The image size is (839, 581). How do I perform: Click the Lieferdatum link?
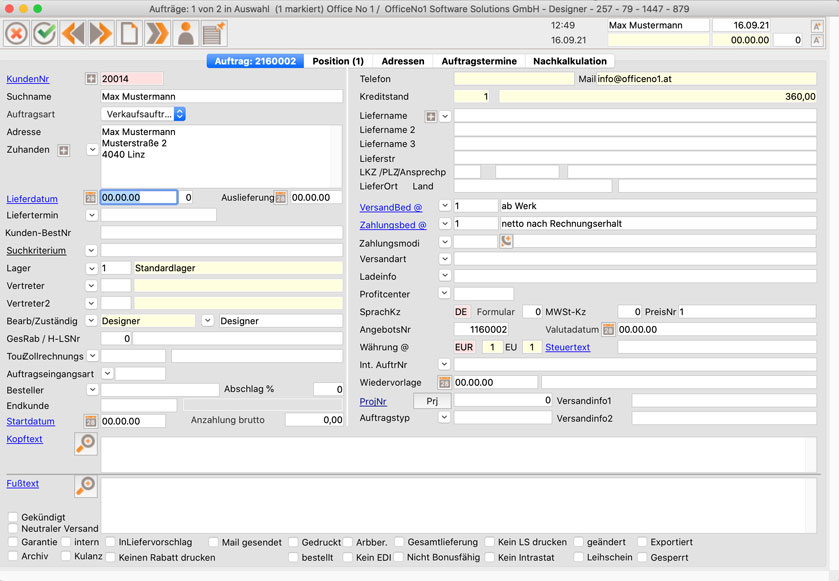pos(32,199)
